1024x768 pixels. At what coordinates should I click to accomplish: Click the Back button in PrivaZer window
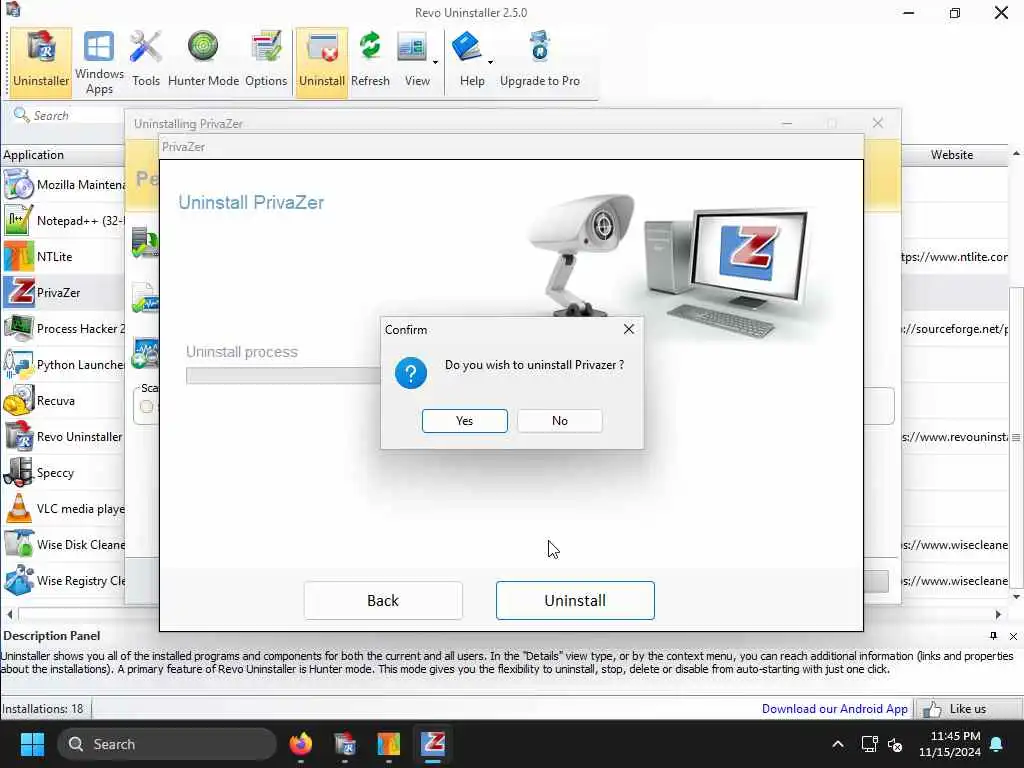[383, 600]
